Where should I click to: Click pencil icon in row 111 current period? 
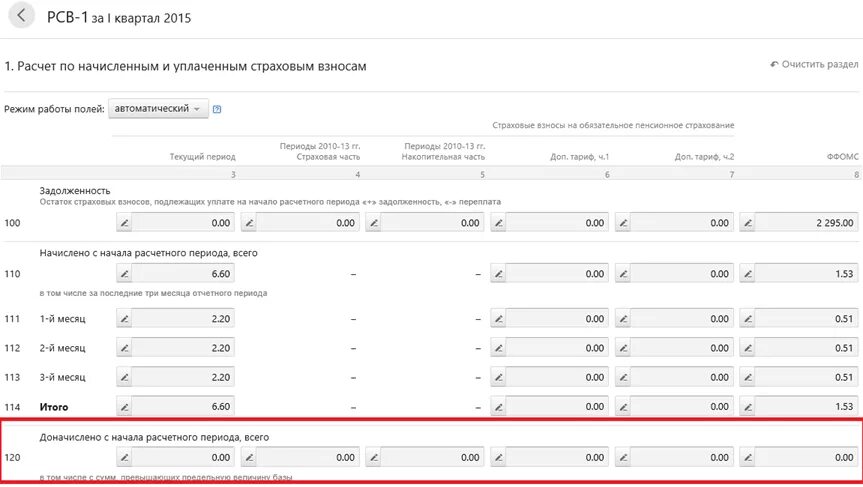click(125, 319)
